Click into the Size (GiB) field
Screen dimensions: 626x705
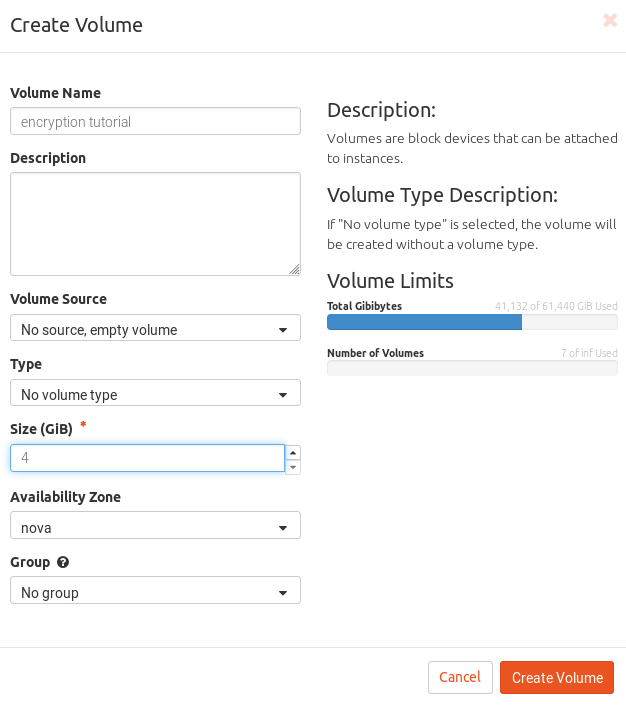coord(147,458)
